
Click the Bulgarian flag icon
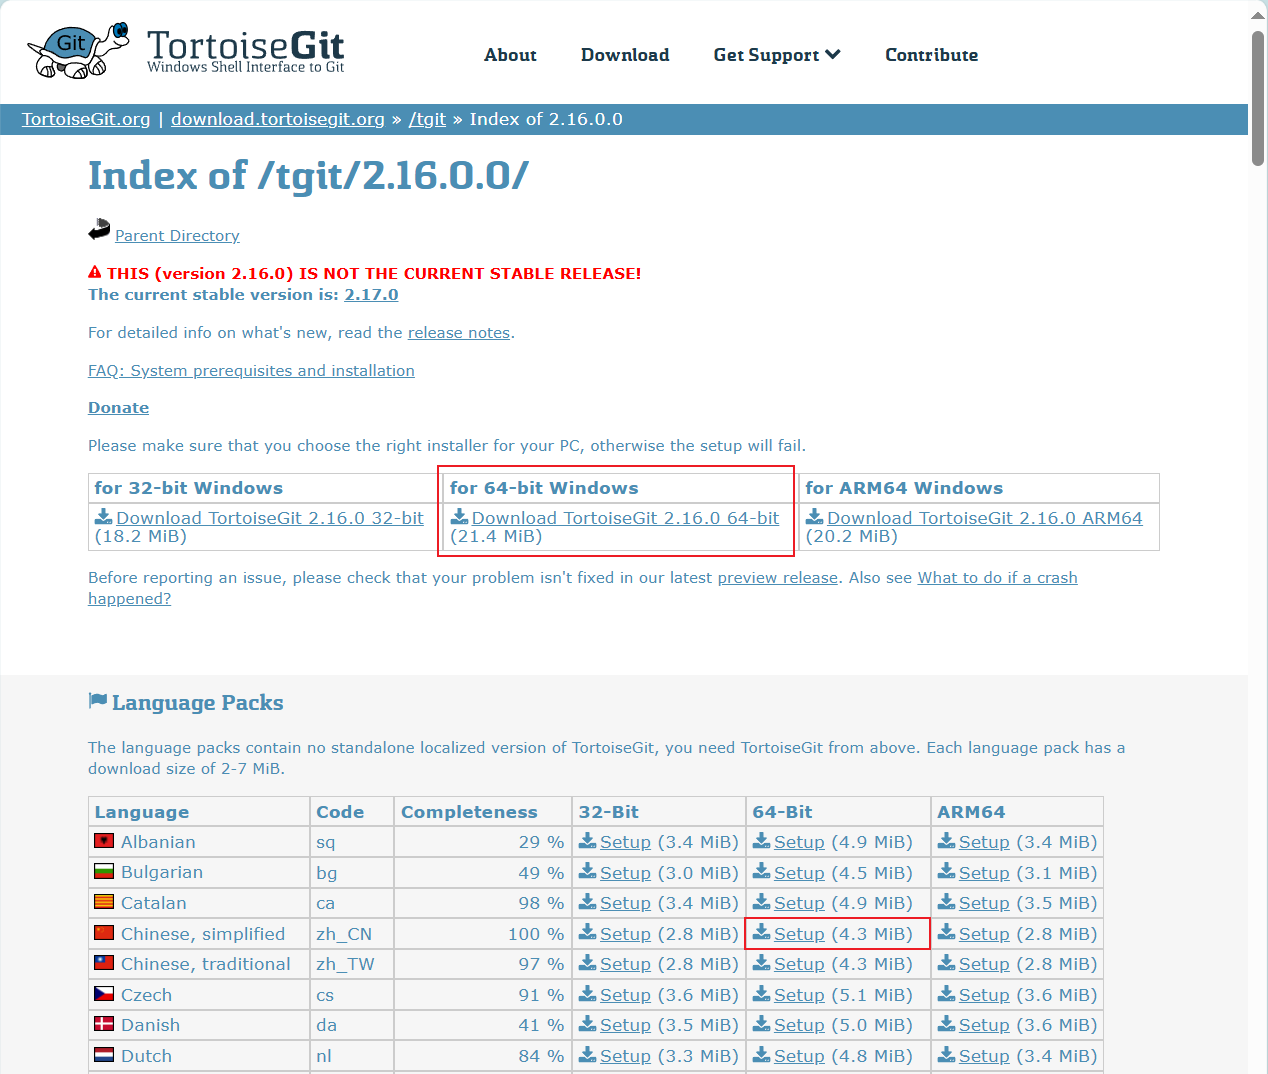pyautogui.click(x=104, y=872)
